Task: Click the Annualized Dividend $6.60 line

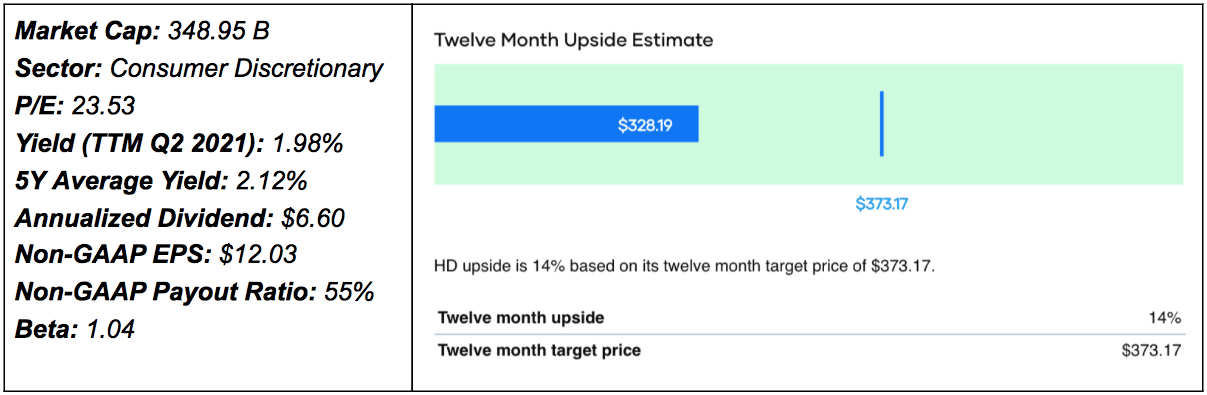Action: click(x=172, y=217)
